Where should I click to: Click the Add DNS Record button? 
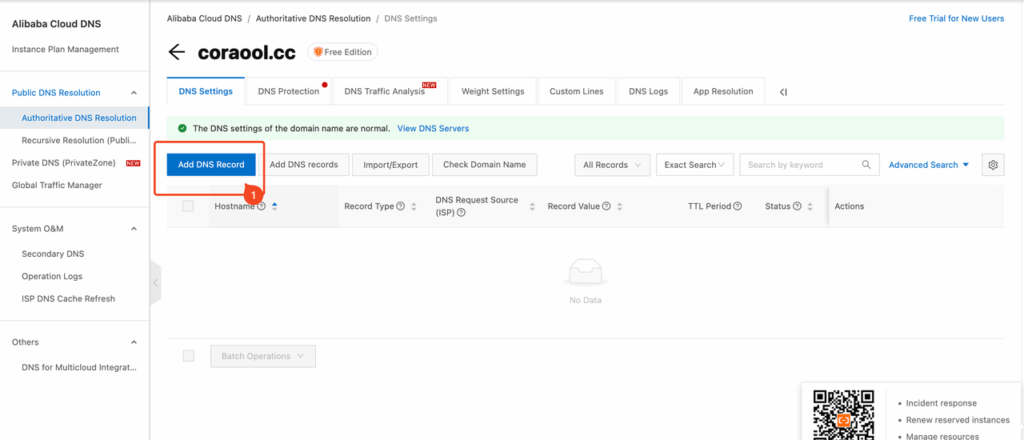pyautogui.click(x=211, y=165)
